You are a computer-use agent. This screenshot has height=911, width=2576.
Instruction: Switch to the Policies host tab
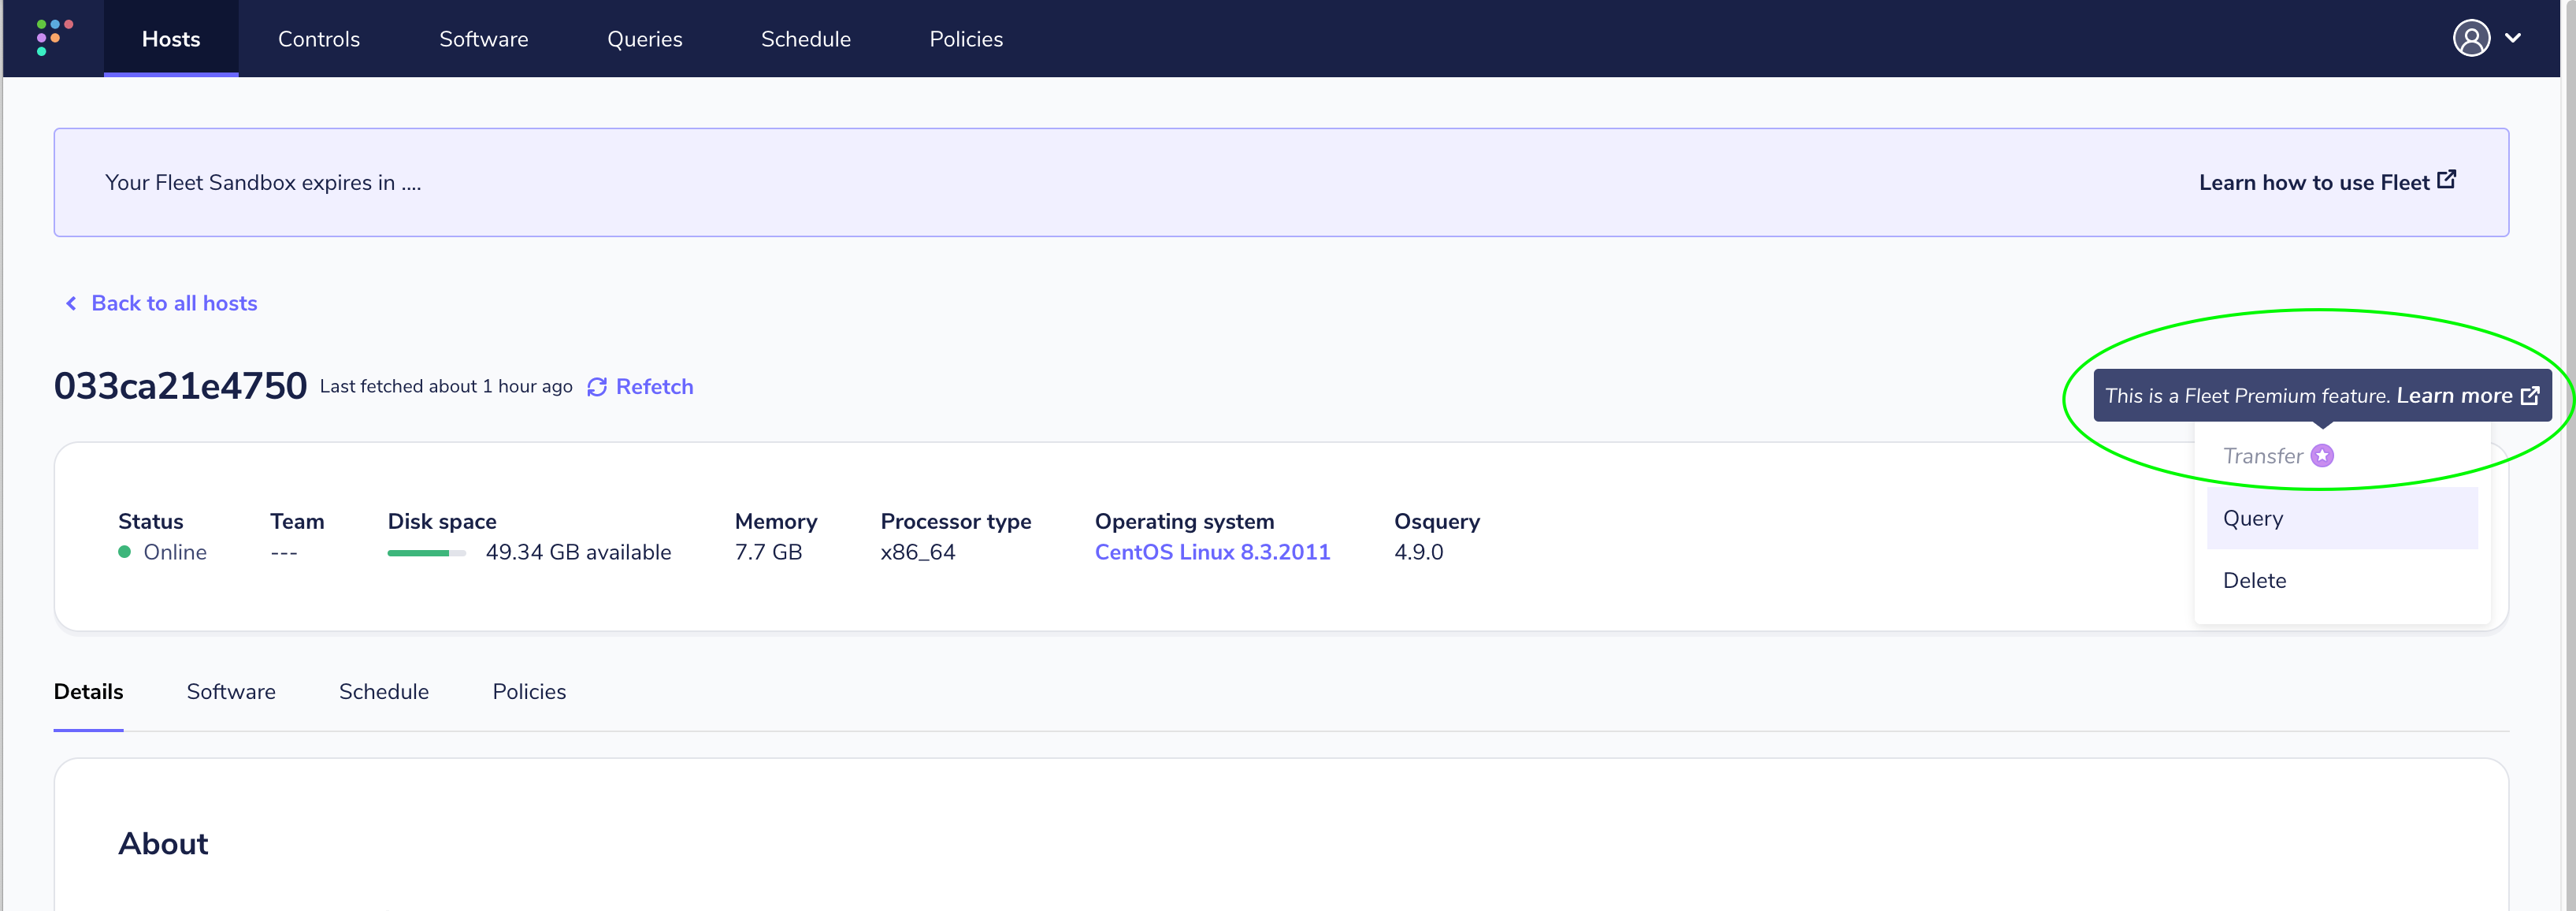tap(528, 691)
